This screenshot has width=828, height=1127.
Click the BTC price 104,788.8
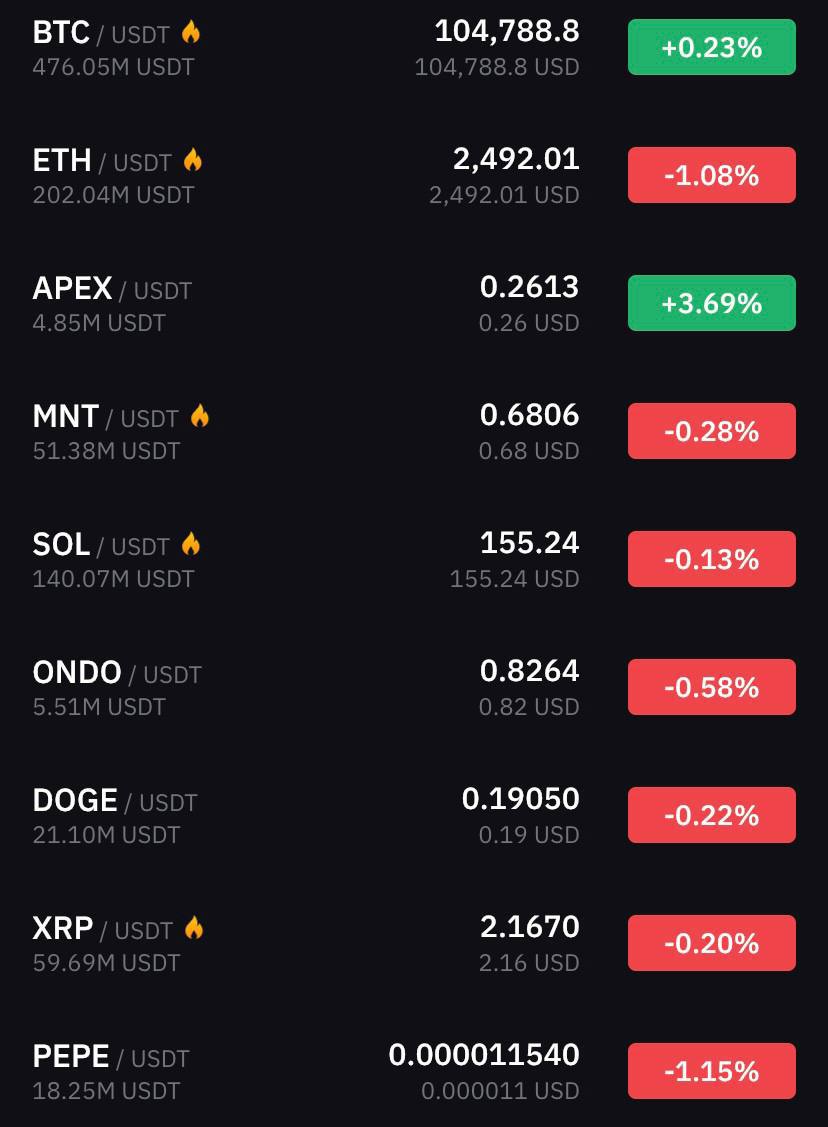pyautogui.click(x=506, y=31)
